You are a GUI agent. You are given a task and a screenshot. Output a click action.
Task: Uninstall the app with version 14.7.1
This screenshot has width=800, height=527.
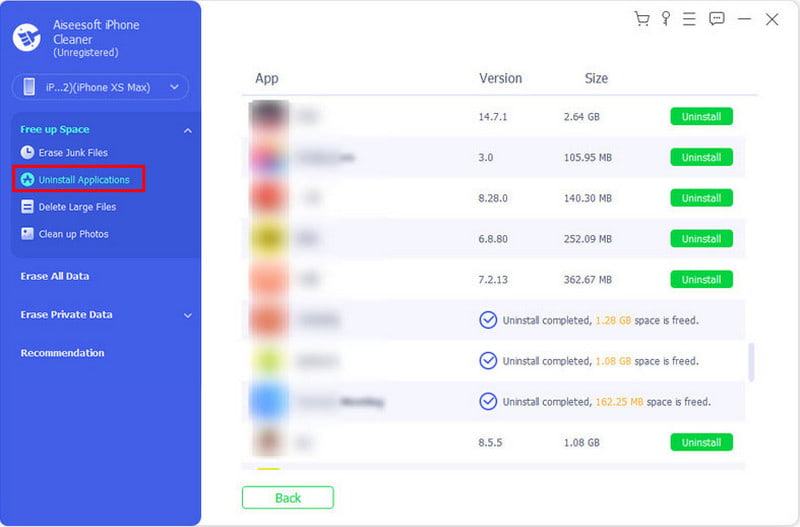pos(701,117)
